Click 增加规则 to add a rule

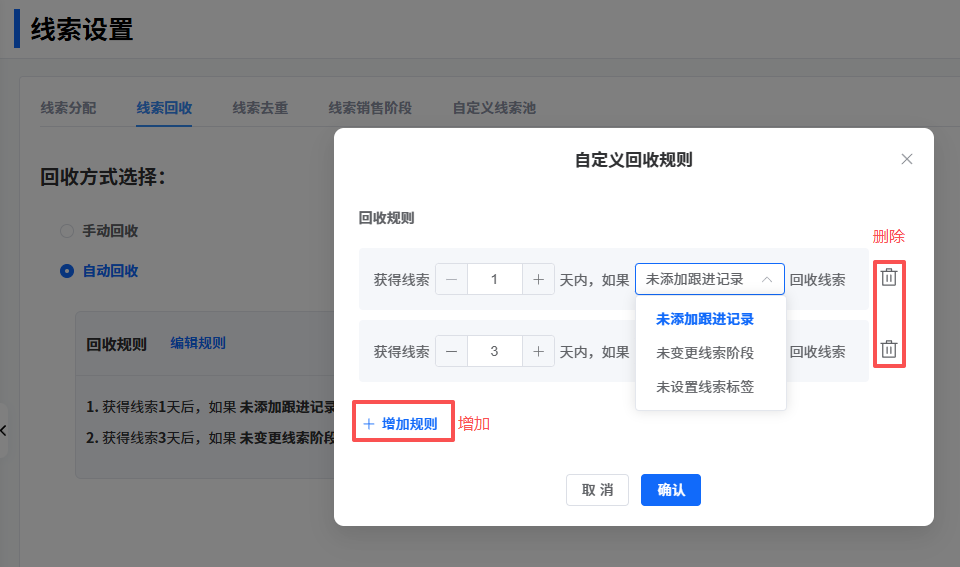coord(401,424)
